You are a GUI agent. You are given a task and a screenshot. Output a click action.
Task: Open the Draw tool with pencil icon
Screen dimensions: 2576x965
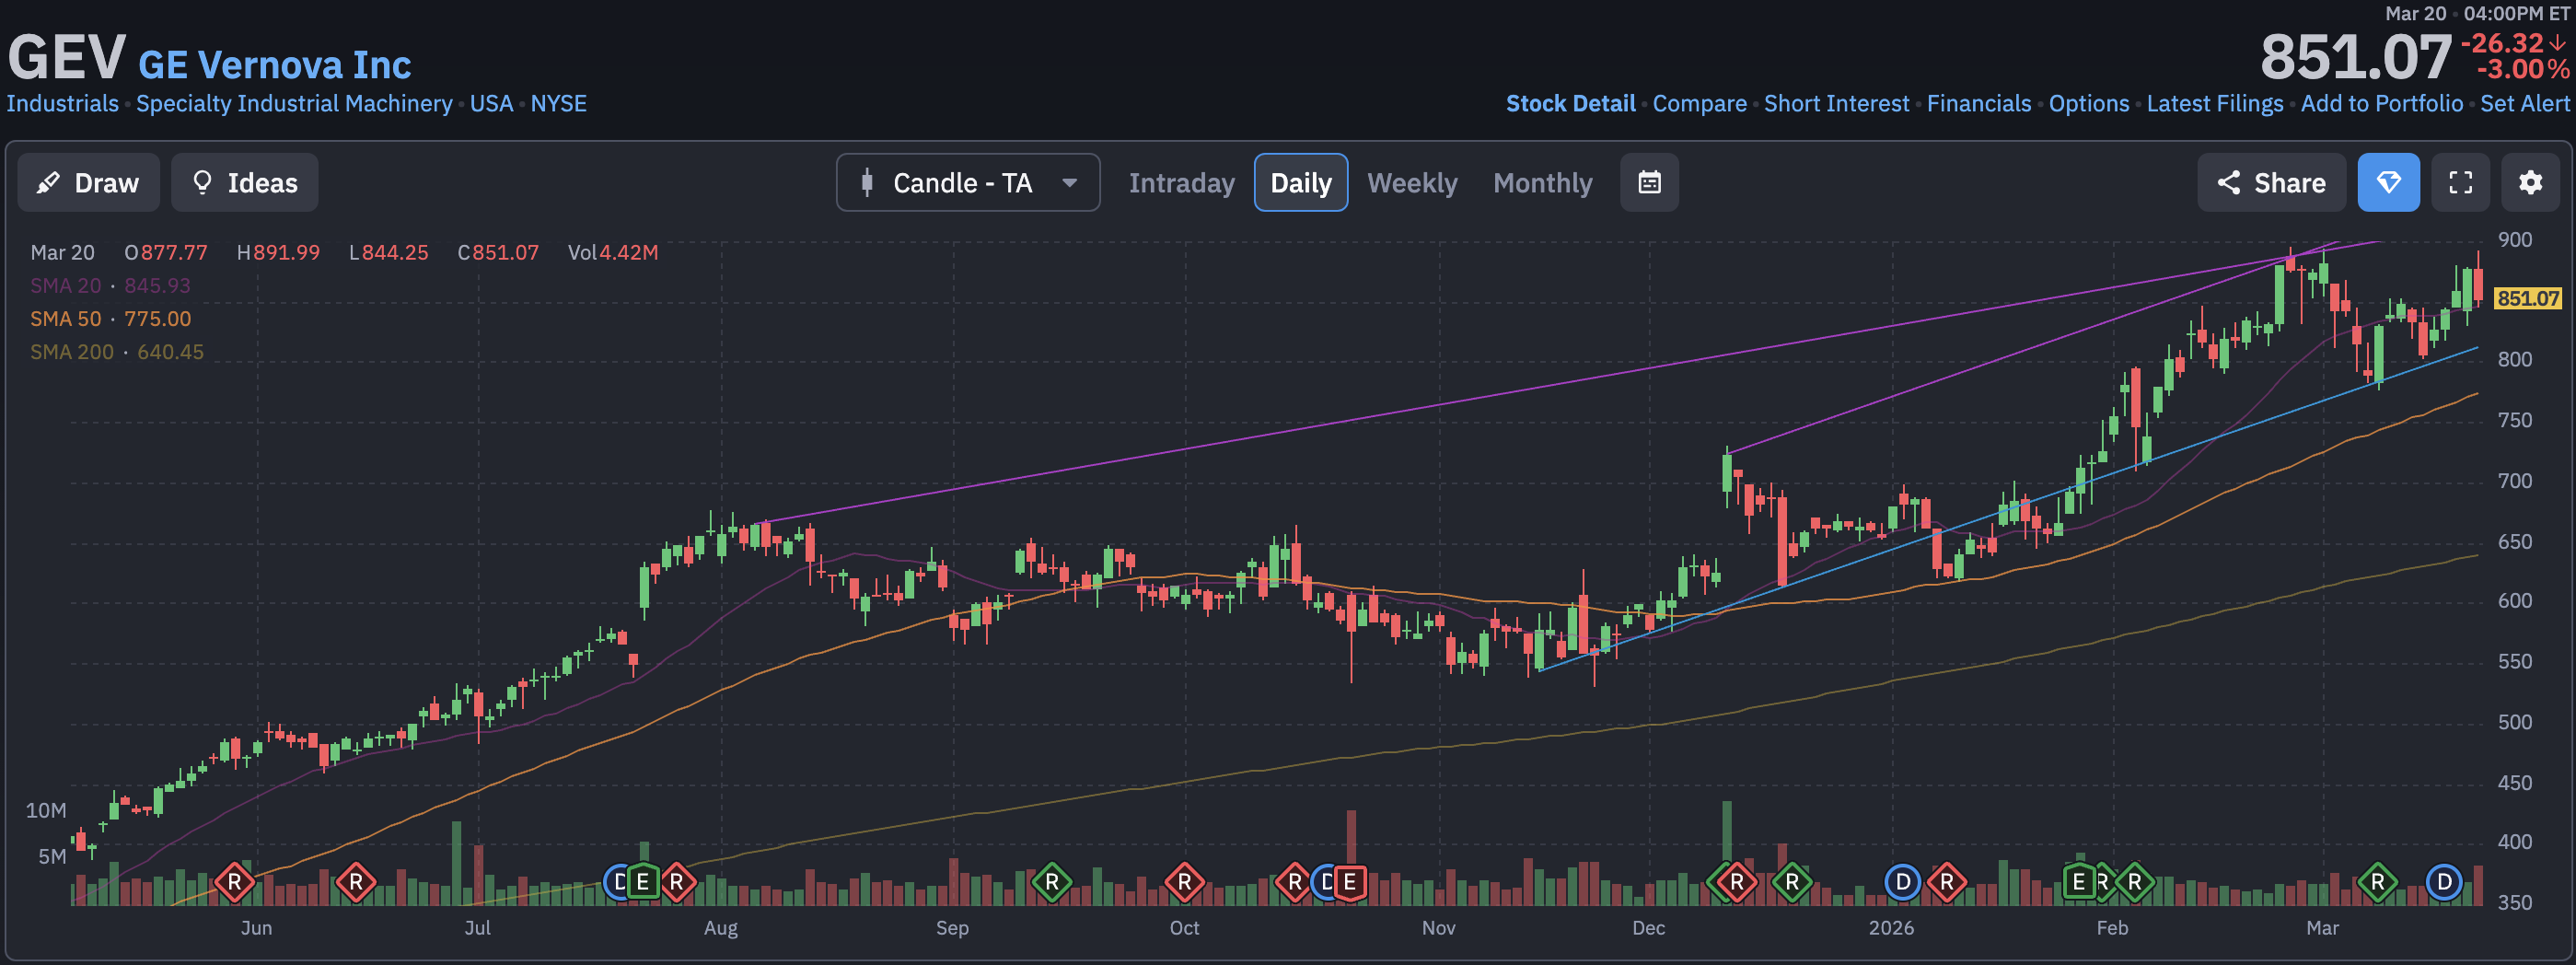(88, 183)
